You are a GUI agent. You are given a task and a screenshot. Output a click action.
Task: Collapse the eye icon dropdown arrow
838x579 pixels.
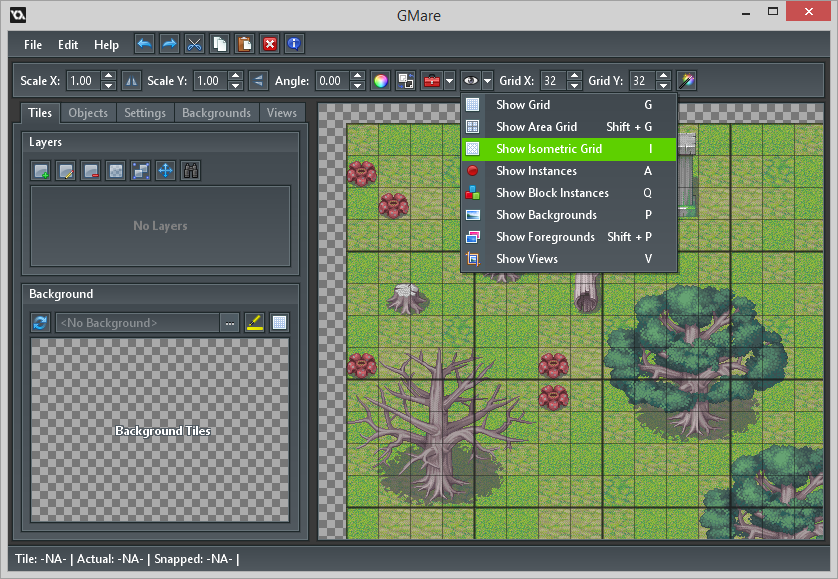pos(487,81)
